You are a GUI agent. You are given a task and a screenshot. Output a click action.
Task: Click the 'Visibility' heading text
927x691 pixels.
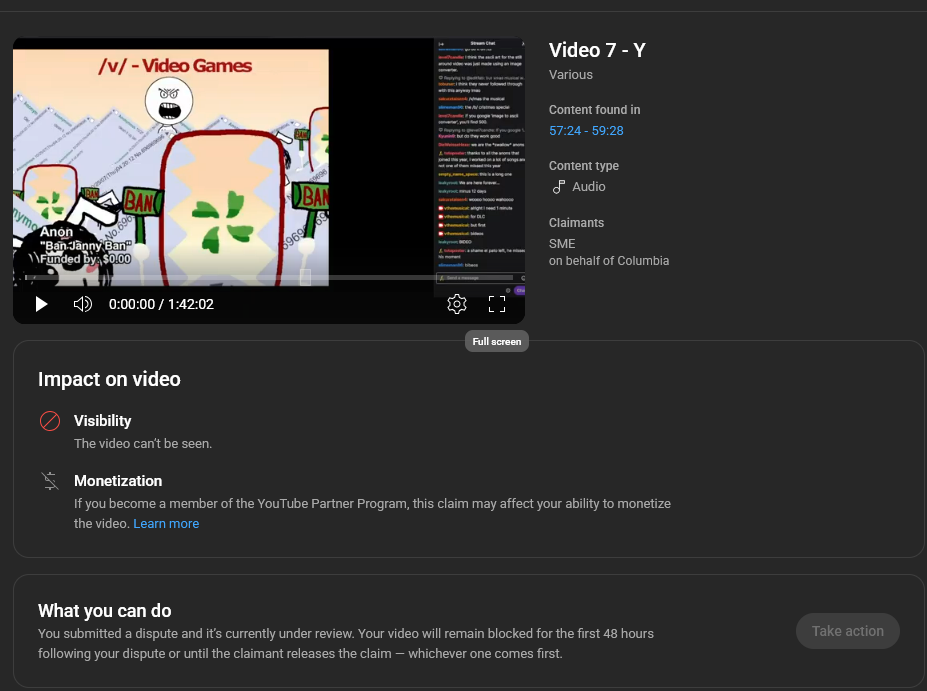click(102, 421)
